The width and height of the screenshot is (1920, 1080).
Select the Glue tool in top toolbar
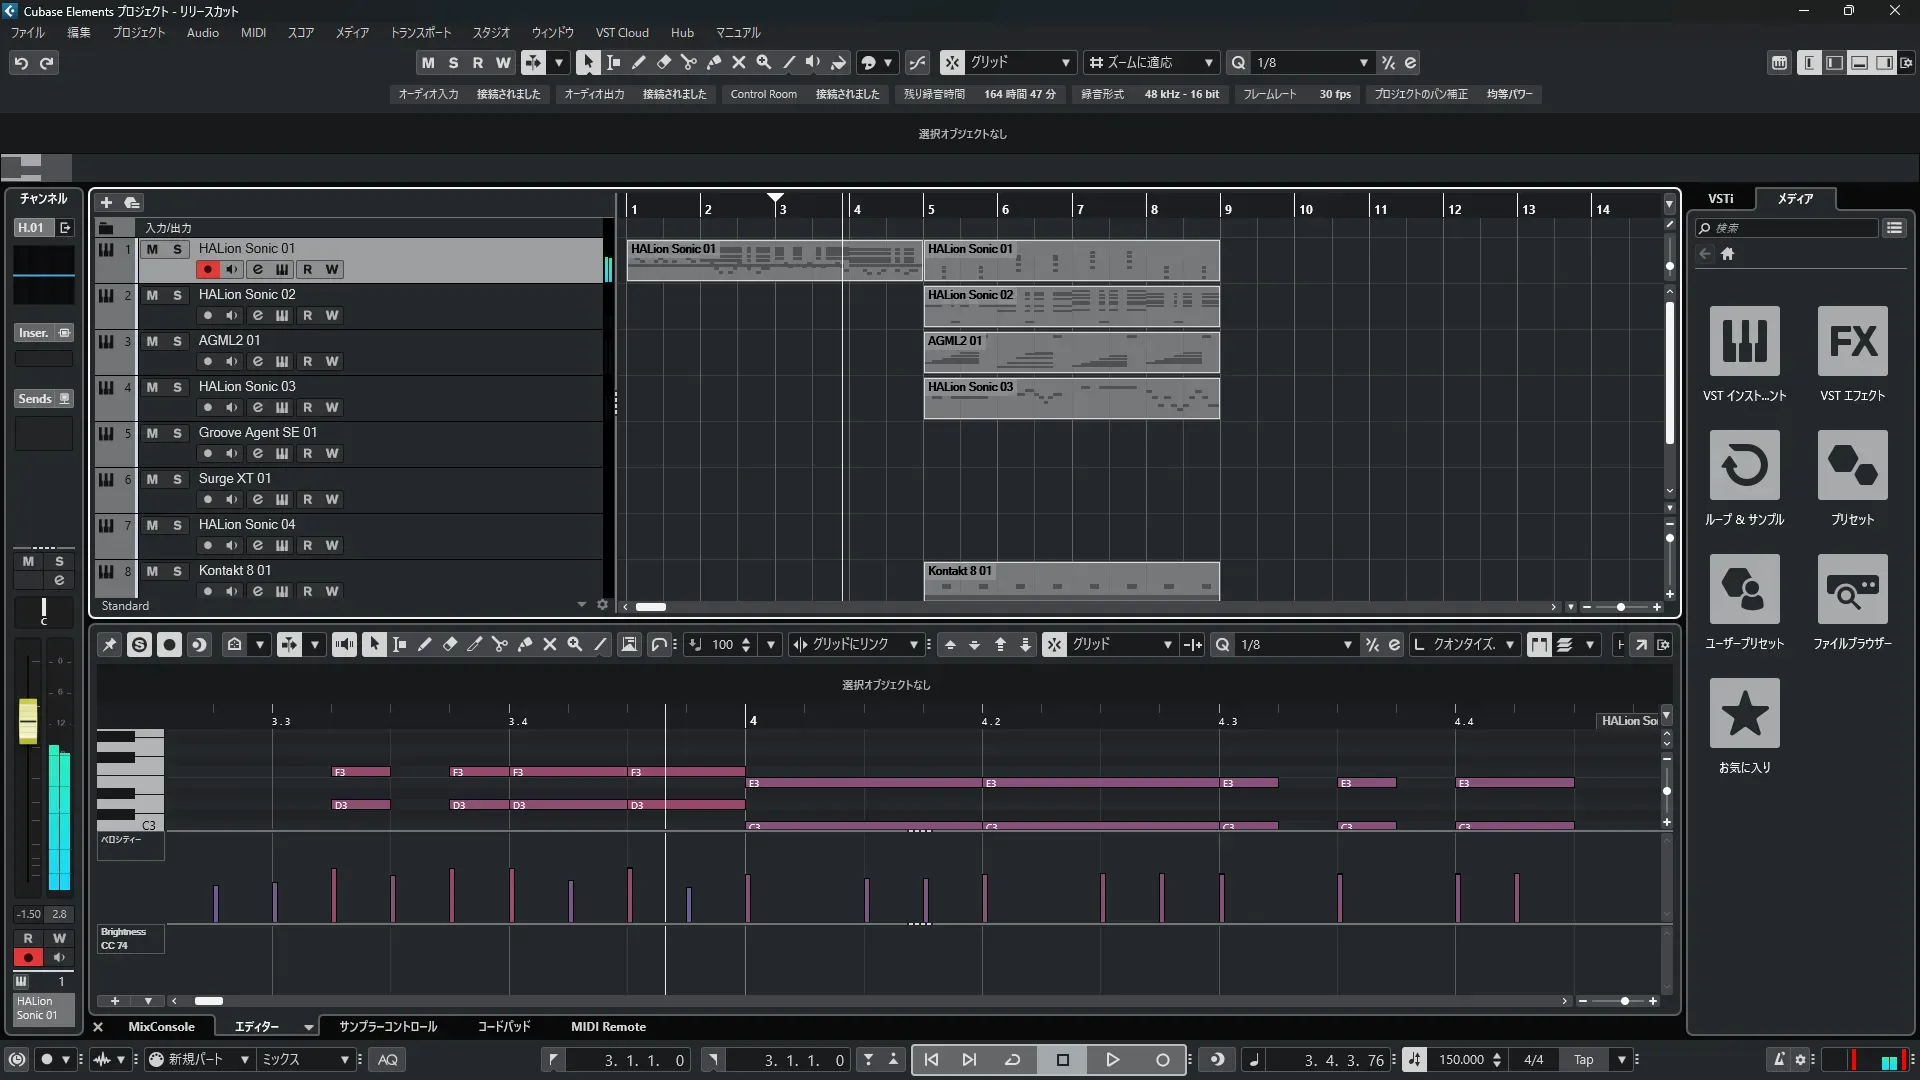click(713, 62)
